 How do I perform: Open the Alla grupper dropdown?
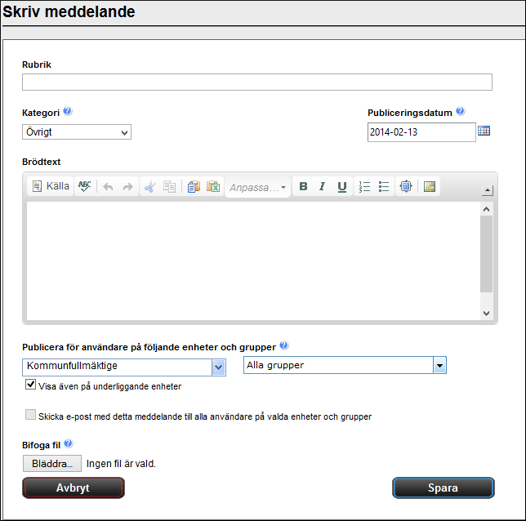[x=345, y=365]
